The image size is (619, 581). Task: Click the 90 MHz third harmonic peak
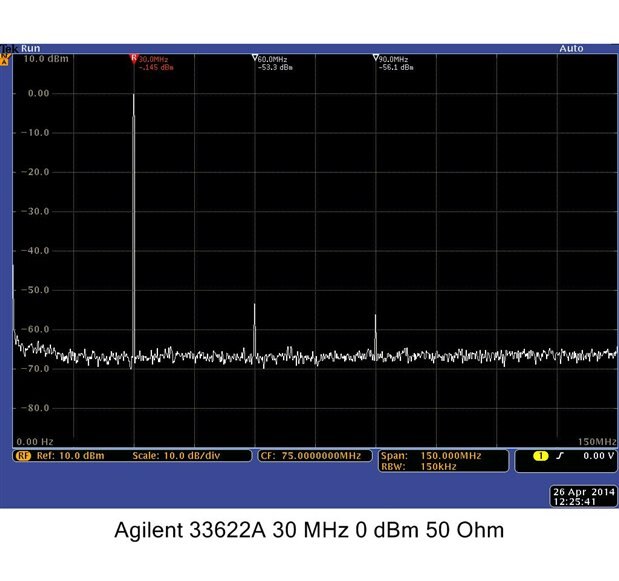pos(375,336)
